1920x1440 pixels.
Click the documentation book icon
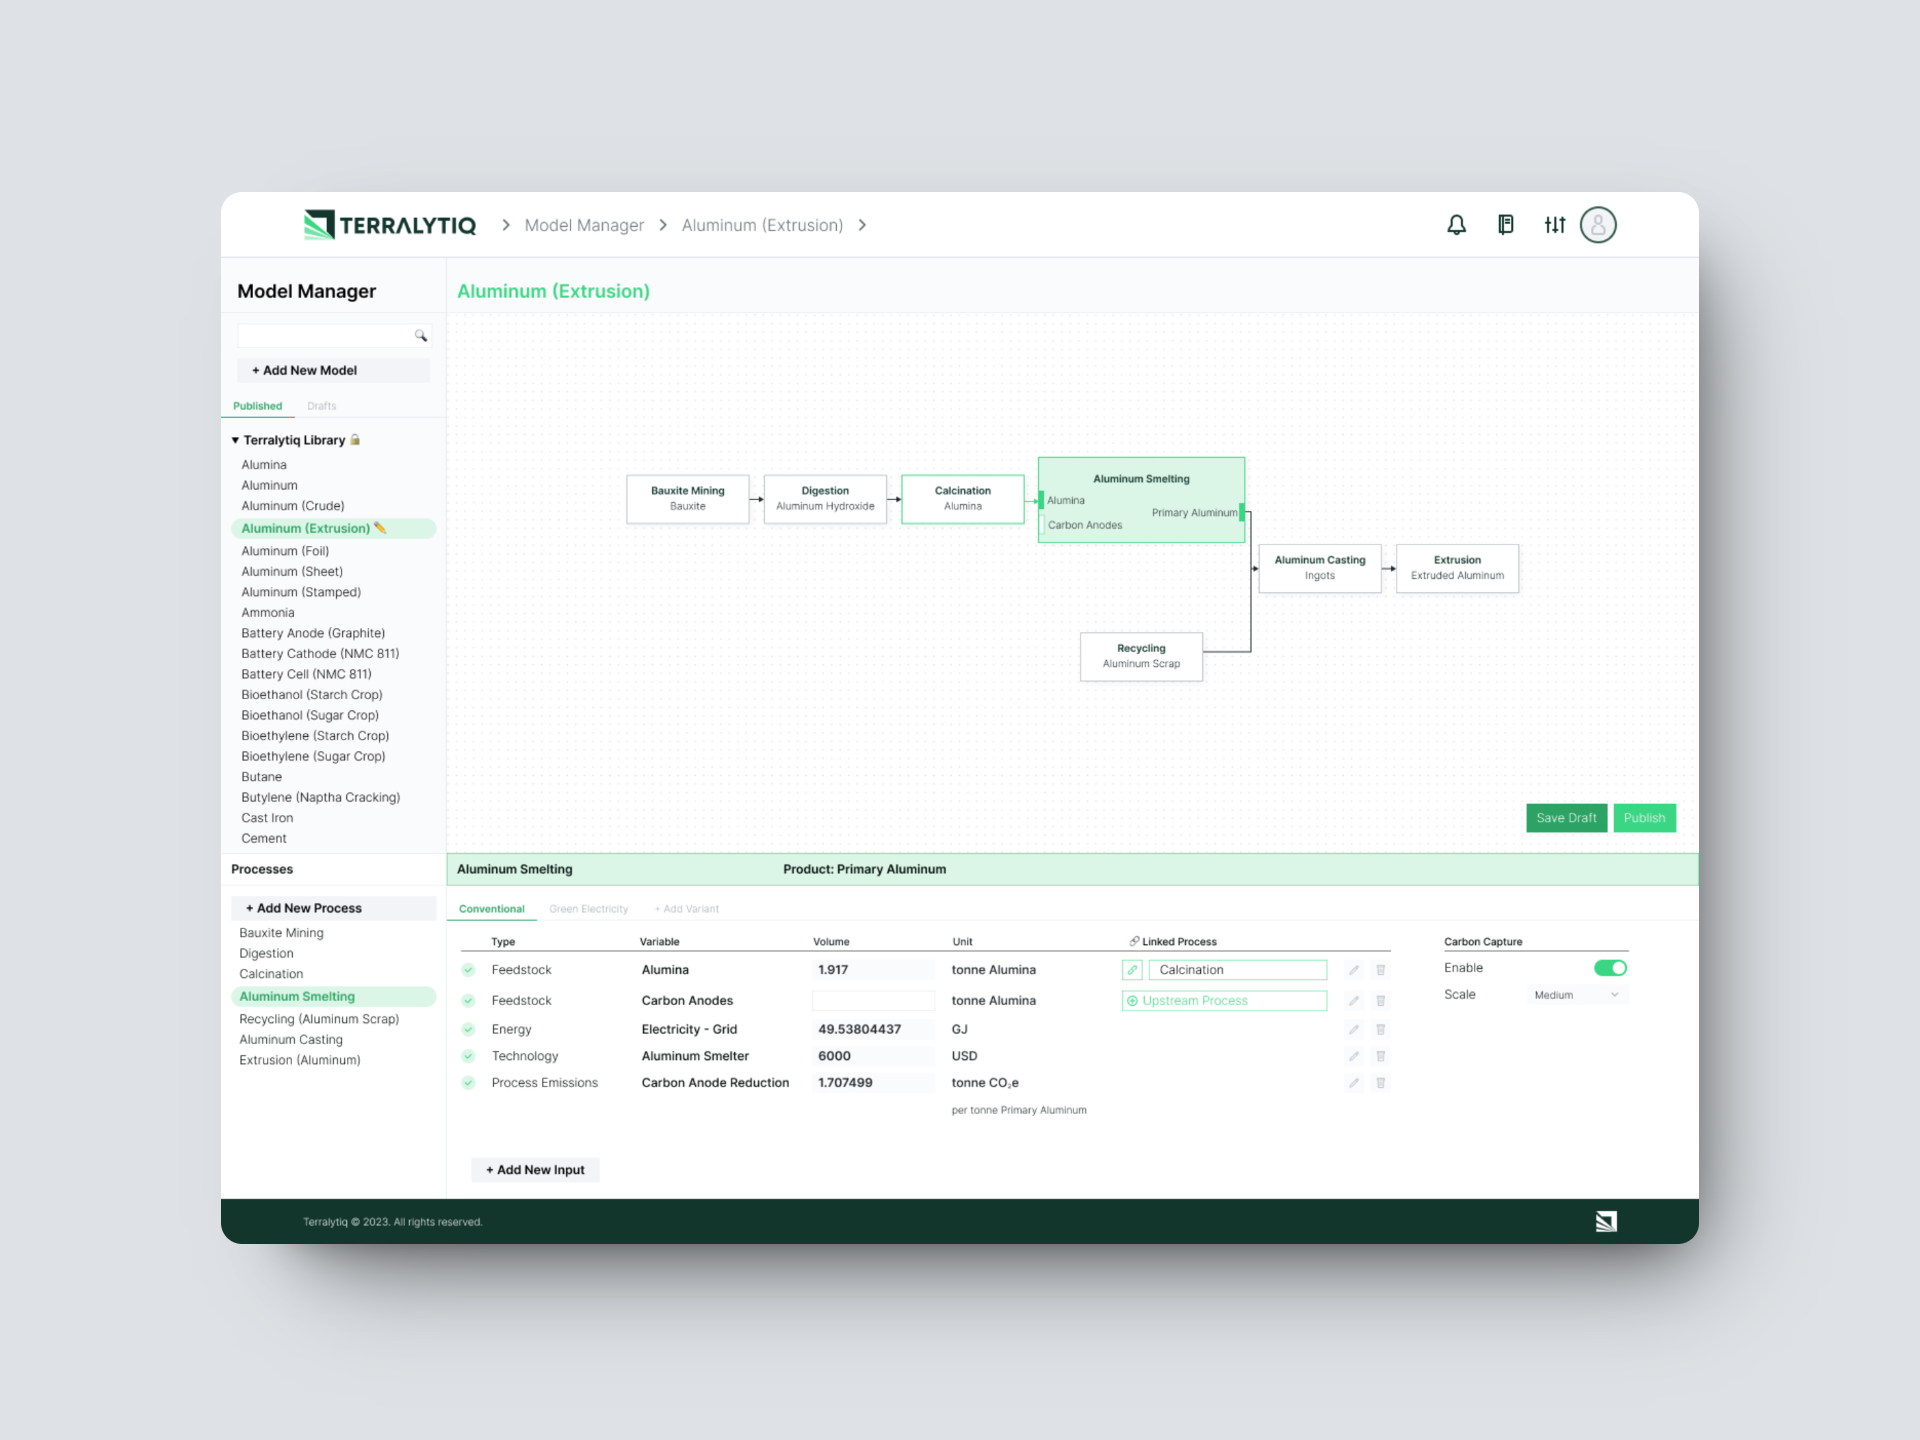pos(1505,225)
